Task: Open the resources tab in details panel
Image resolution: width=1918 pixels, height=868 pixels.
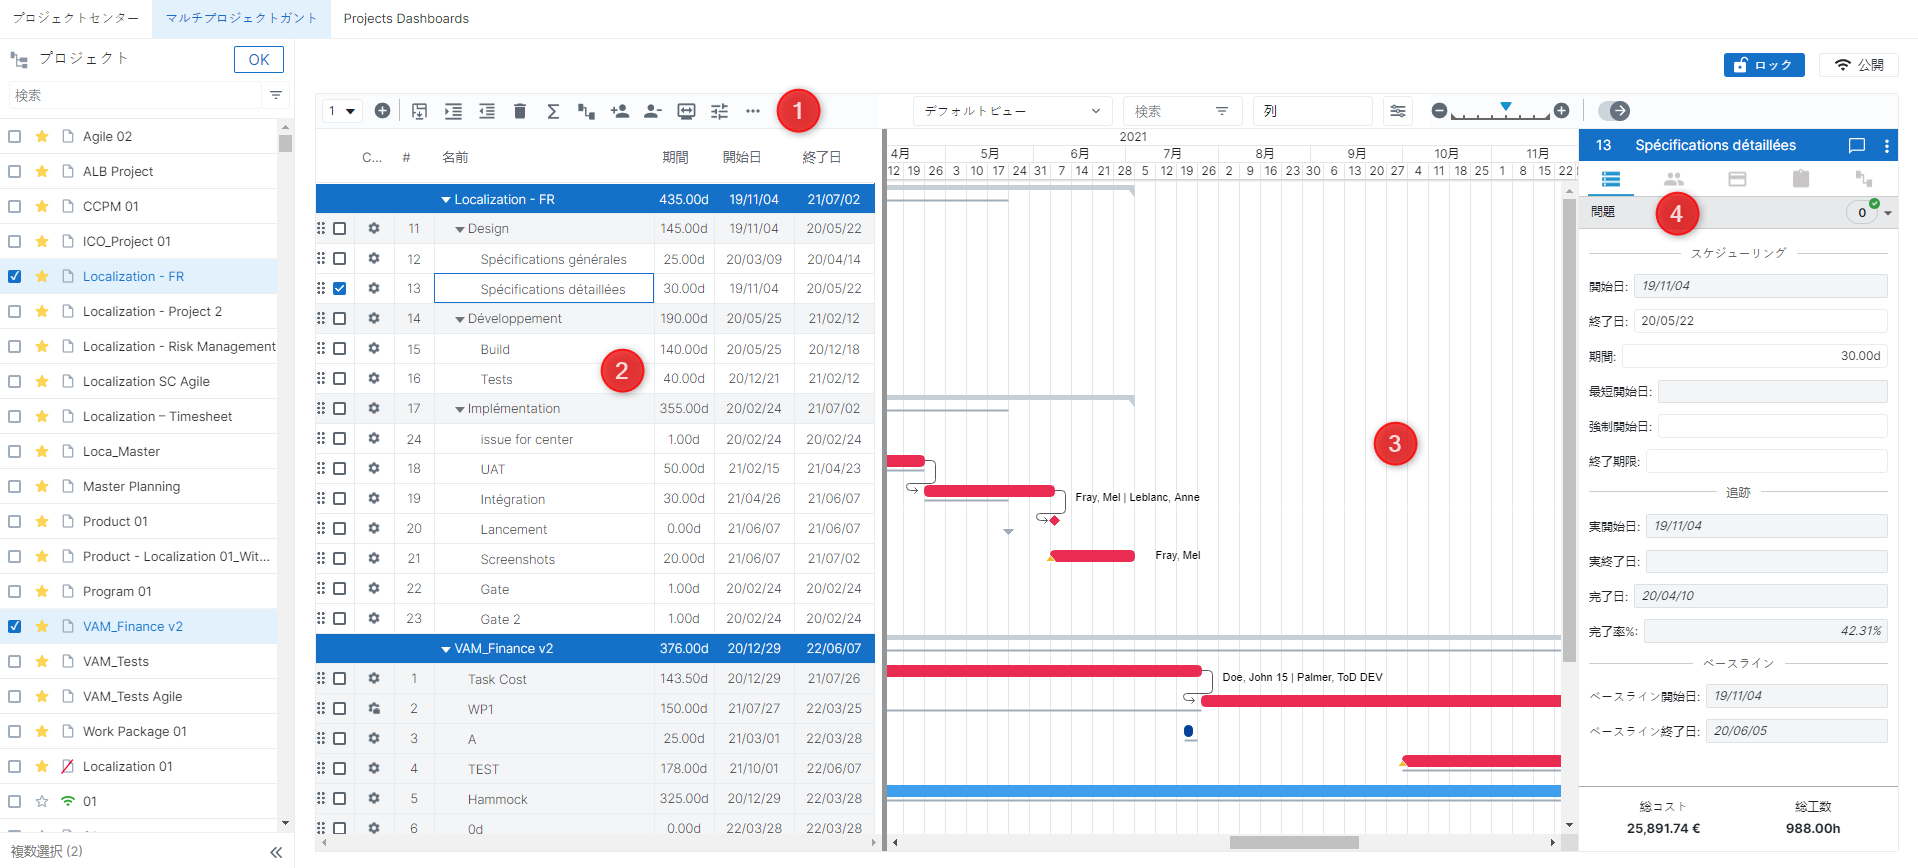Action: [1673, 179]
